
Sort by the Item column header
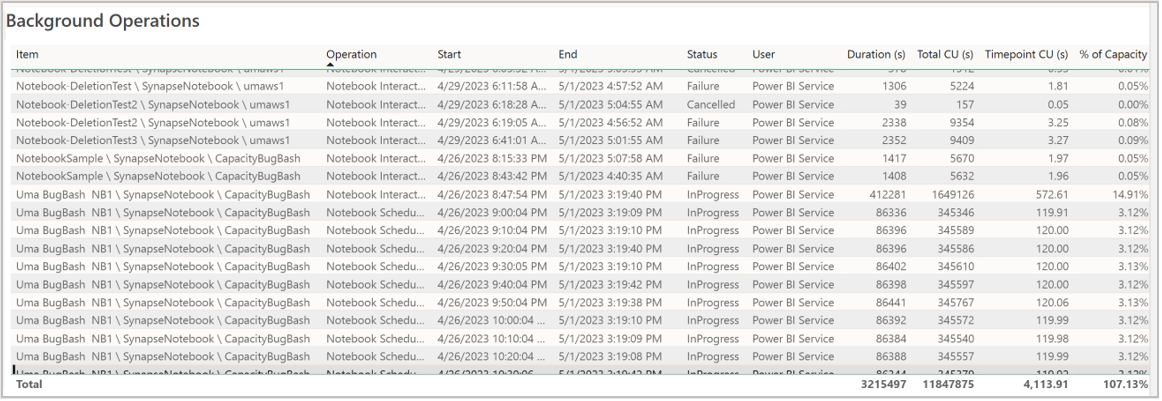27,54
